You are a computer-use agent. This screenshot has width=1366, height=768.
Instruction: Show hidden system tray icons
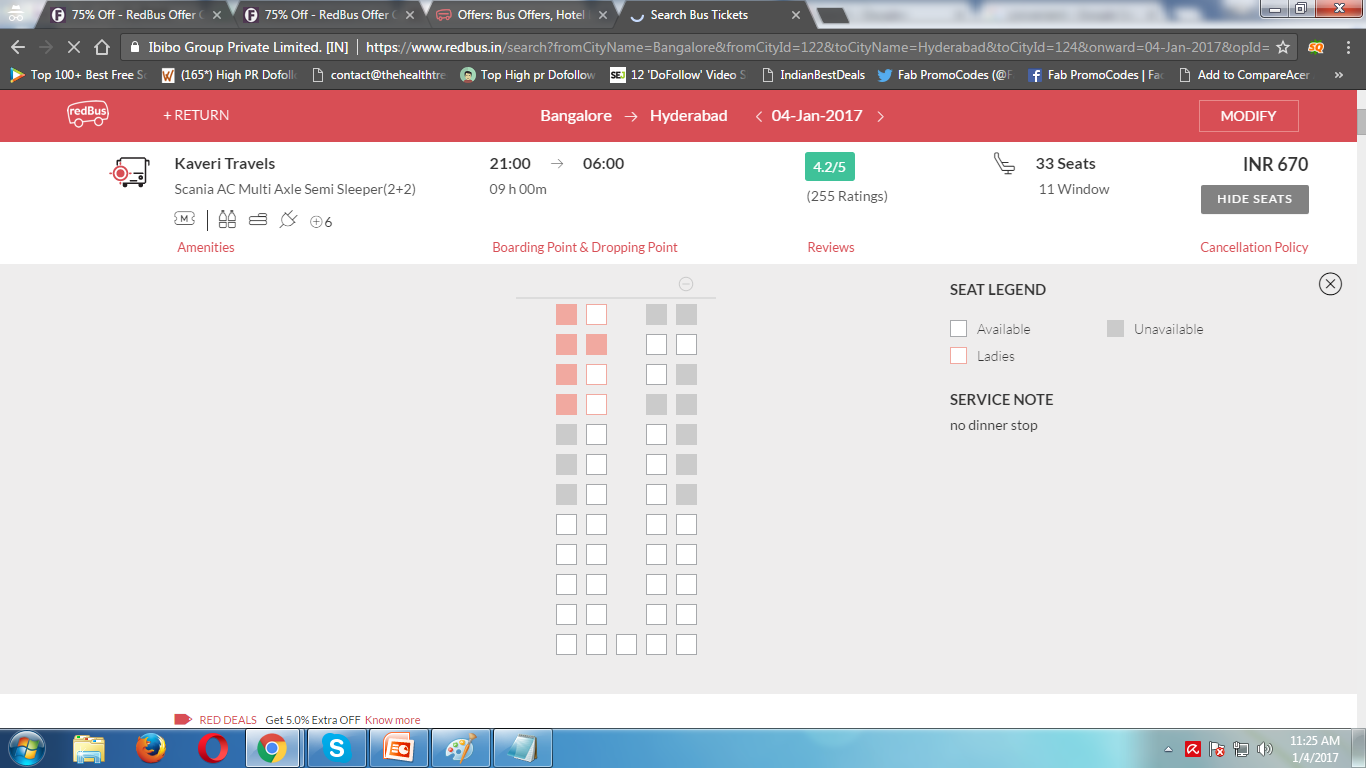point(1168,749)
